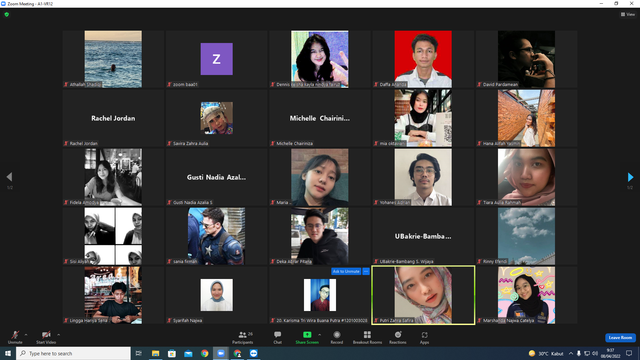640x360 pixels.
Task: Start recording with the Record button
Action: click(x=337, y=337)
